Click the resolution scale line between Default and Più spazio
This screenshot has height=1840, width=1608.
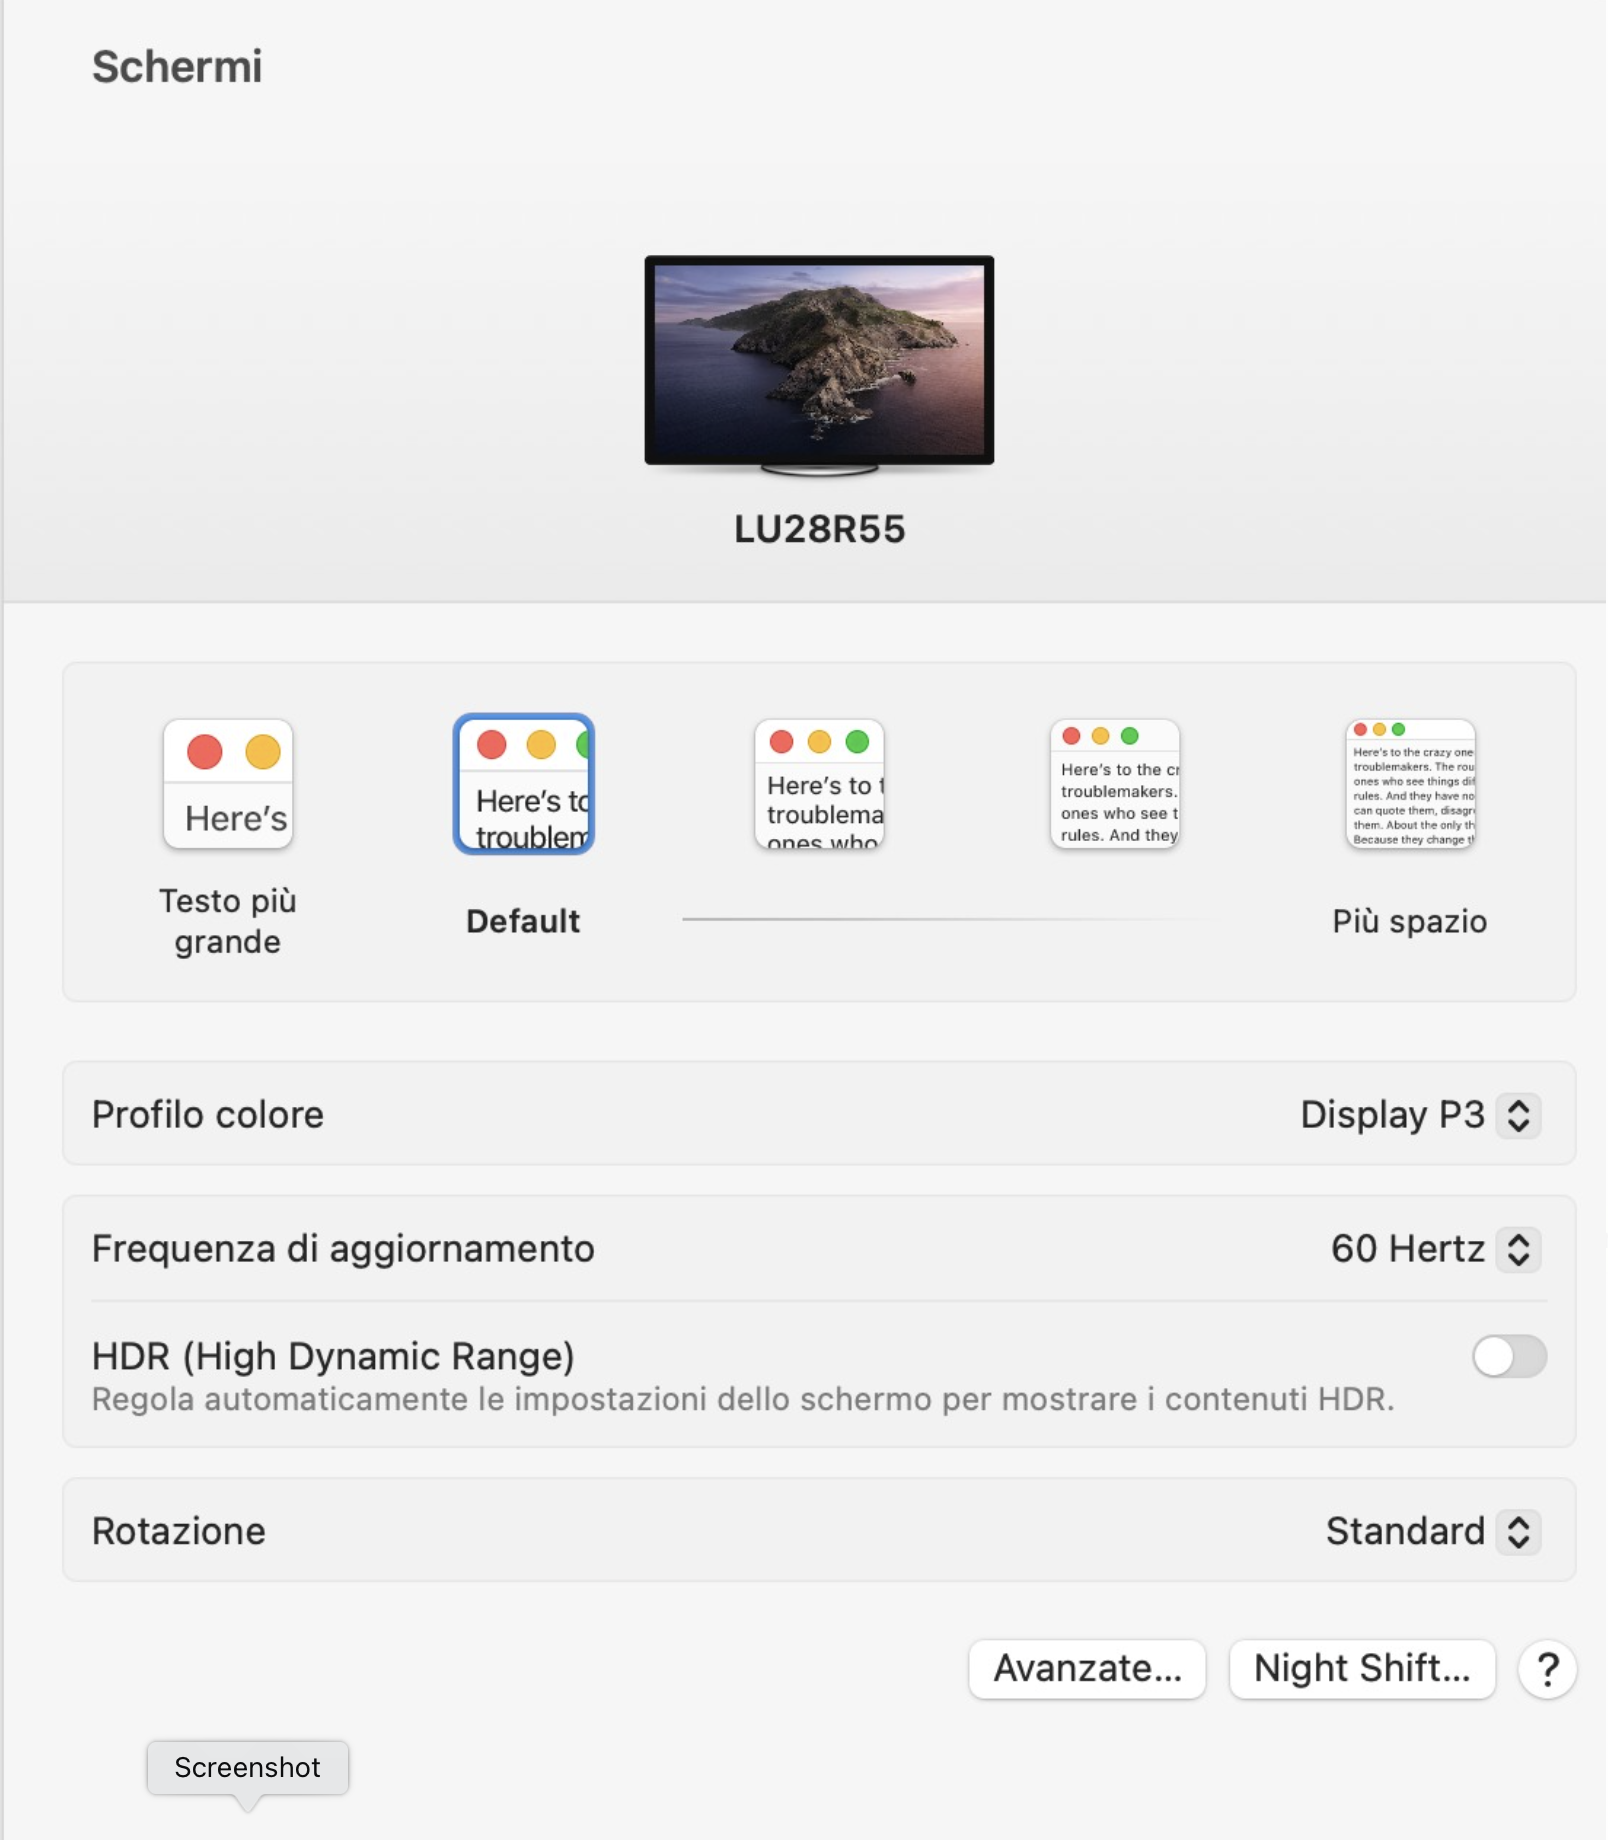(950, 919)
